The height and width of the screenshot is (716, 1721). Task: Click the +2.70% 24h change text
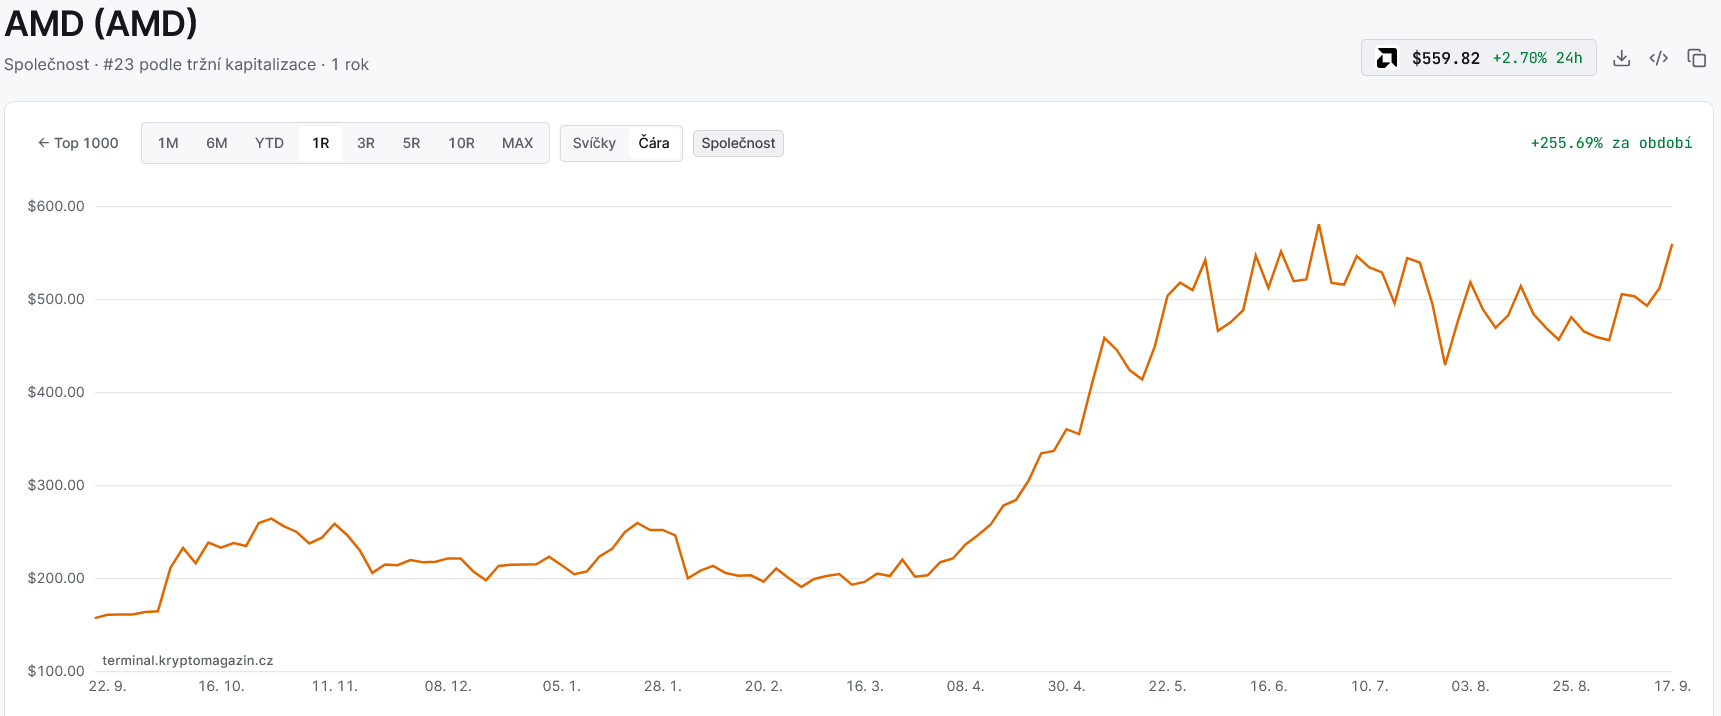click(1537, 58)
